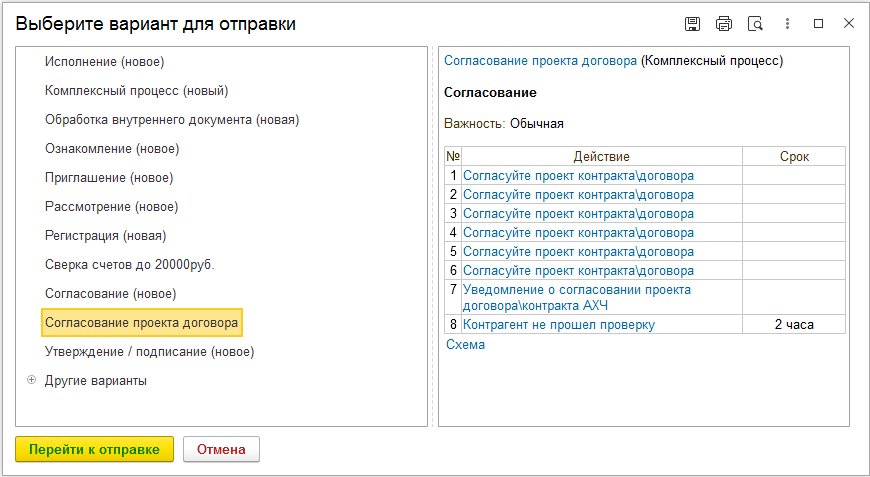Select 'Комплексный процесс (новый)' option
Image resolution: width=870 pixels, height=477 pixels.
click(136, 91)
